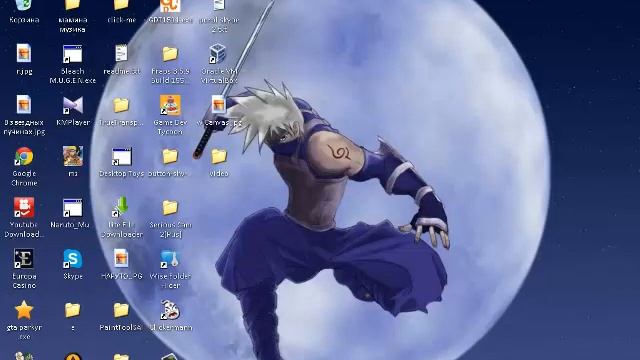Open the Корзина recycle bin icon
Screen dimensions: 640x360
[24, 6]
